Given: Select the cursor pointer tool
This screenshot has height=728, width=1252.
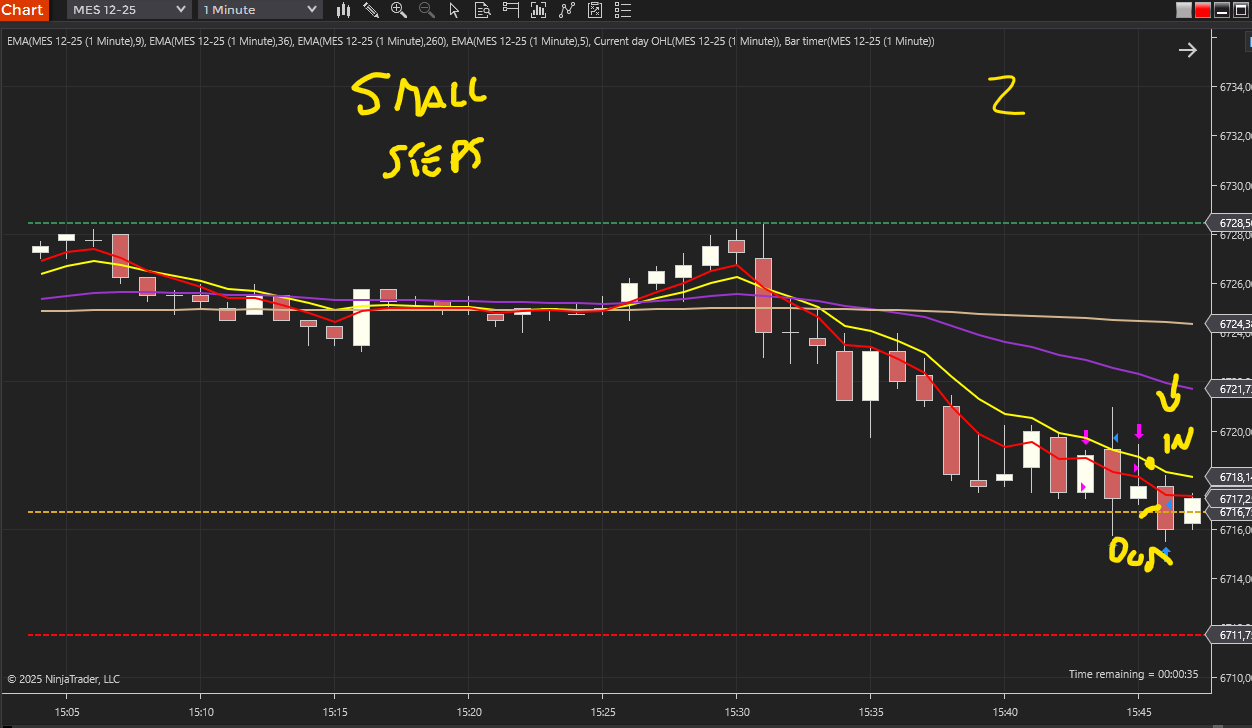Looking at the screenshot, I should [455, 10].
